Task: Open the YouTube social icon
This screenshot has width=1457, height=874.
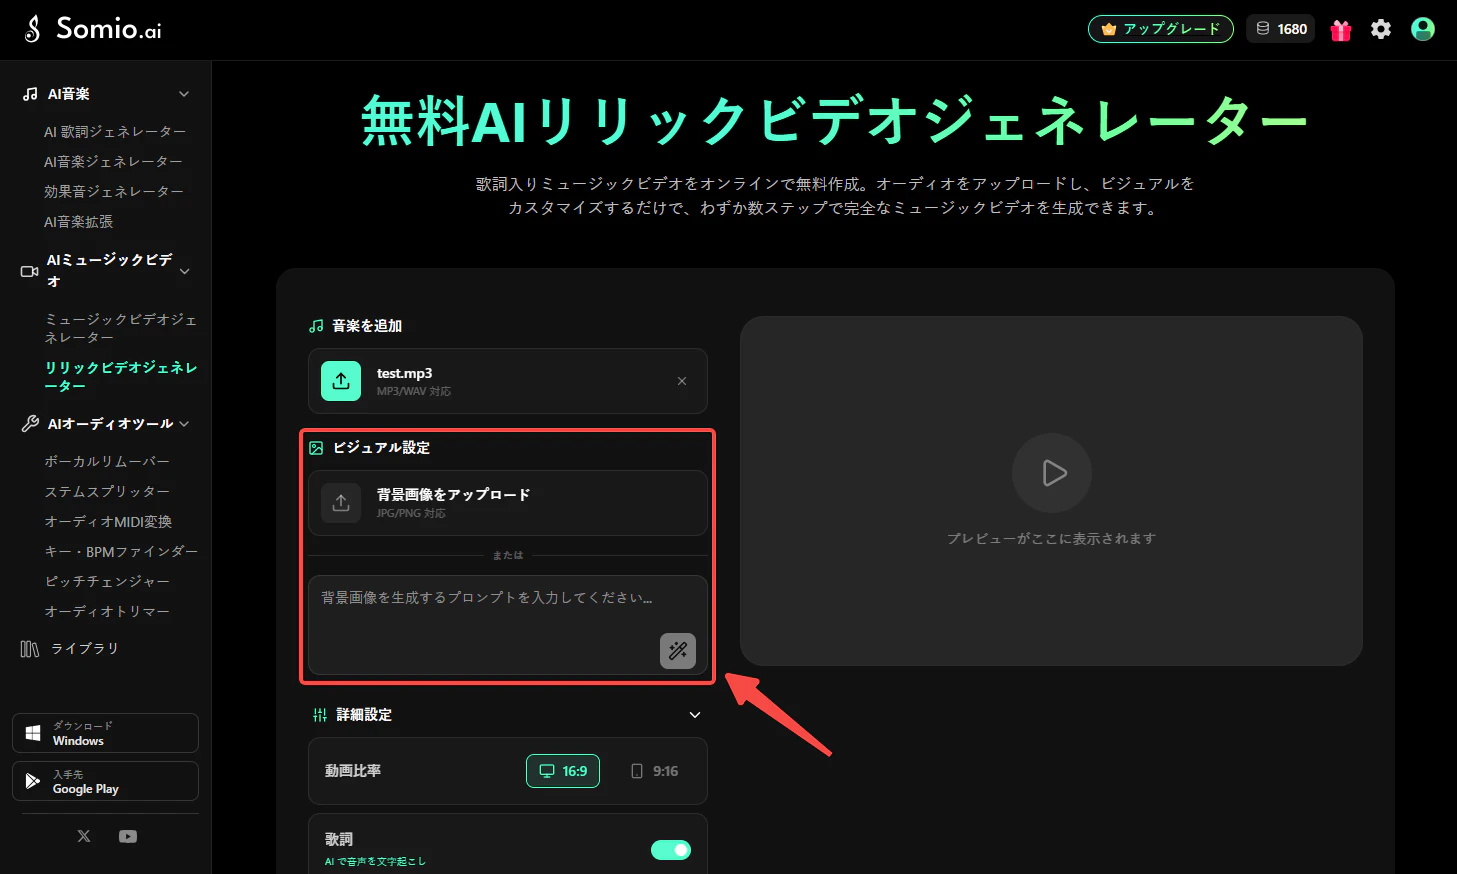Action: 128,836
